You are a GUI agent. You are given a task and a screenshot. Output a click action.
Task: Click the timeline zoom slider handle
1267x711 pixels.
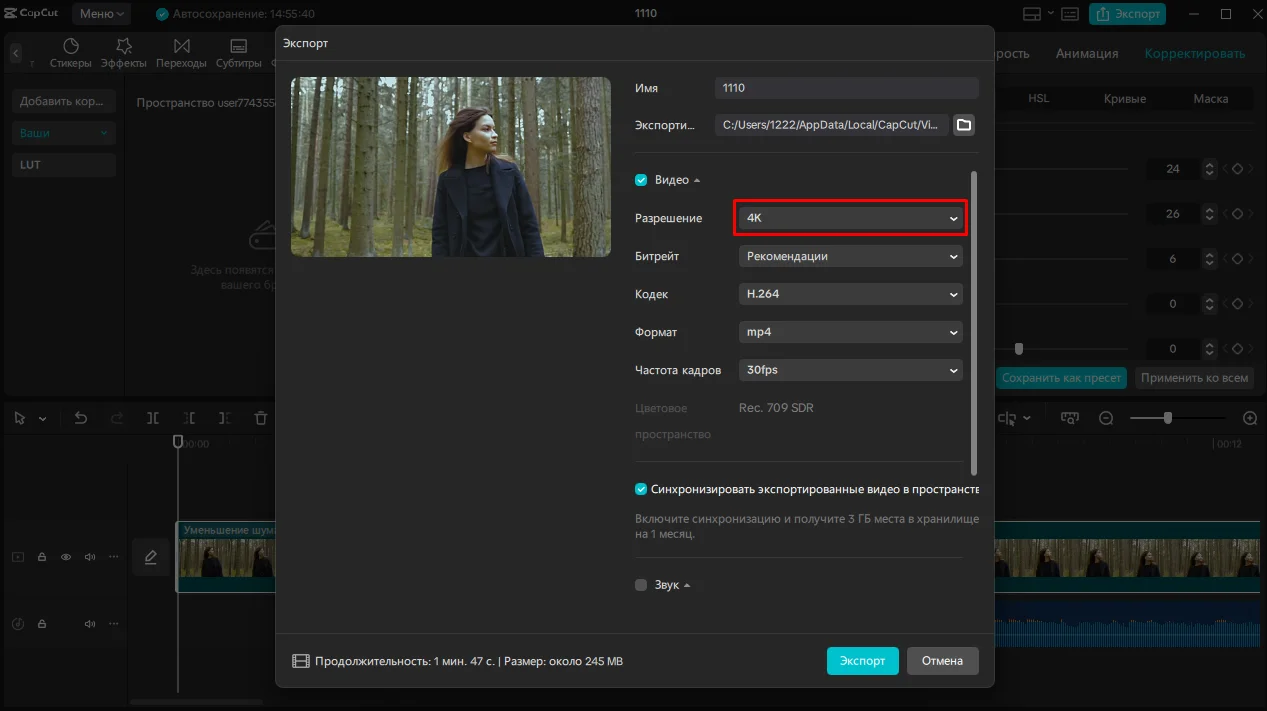click(1167, 418)
